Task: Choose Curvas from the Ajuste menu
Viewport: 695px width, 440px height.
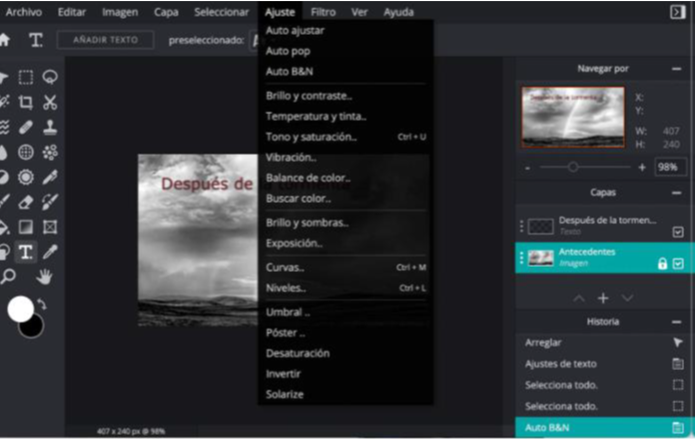Action: (x=286, y=267)
